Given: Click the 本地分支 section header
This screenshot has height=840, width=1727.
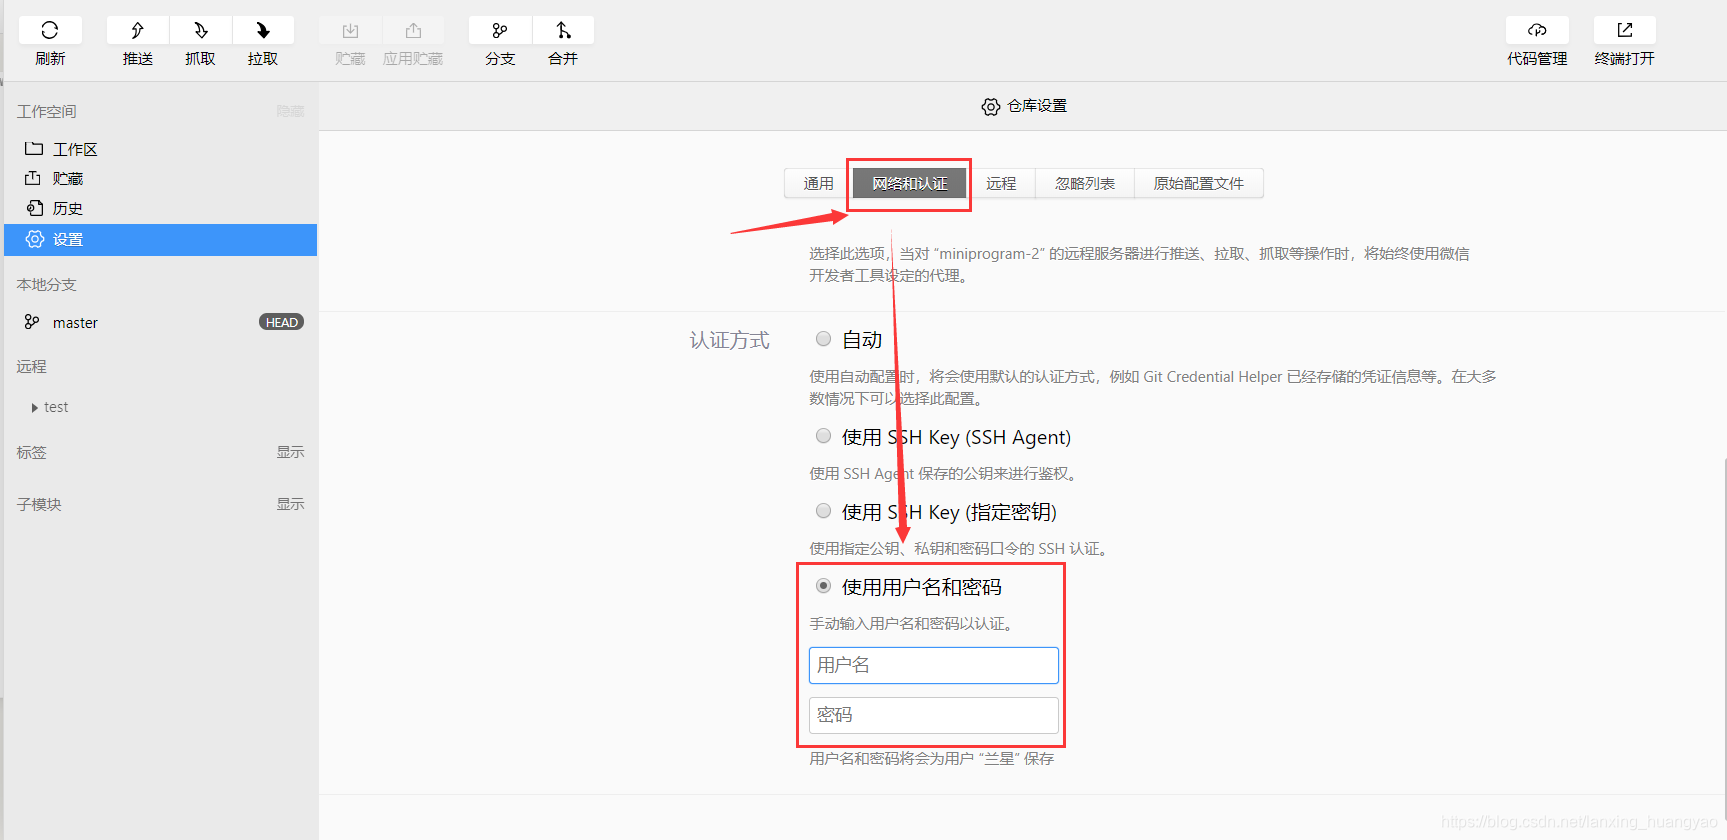Looking at the screenshot, I should click(x=47, y=285).
